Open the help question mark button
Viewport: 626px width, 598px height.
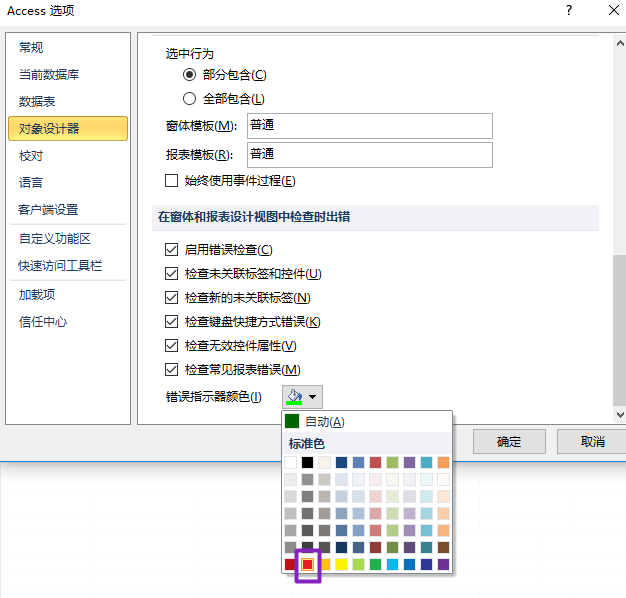click(569, 10)
